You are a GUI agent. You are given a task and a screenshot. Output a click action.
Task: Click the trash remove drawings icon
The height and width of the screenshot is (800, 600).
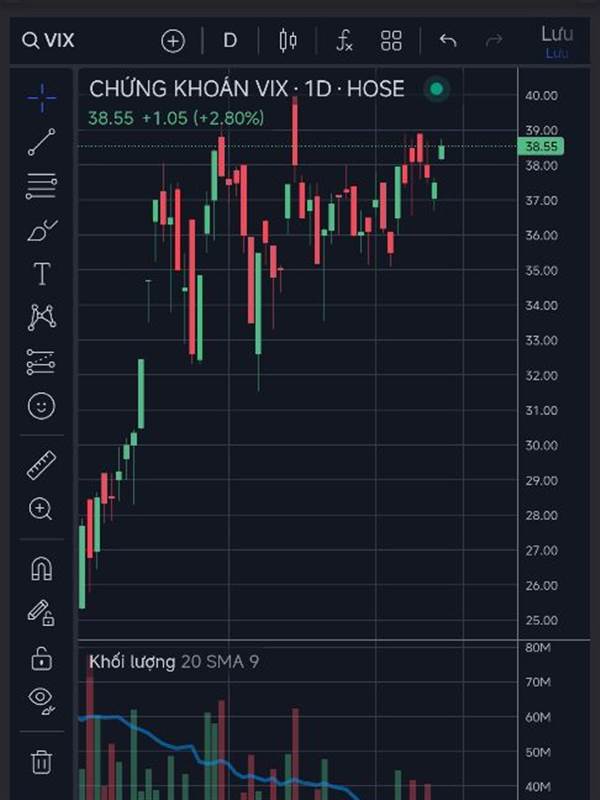click(x=41, y=762)
